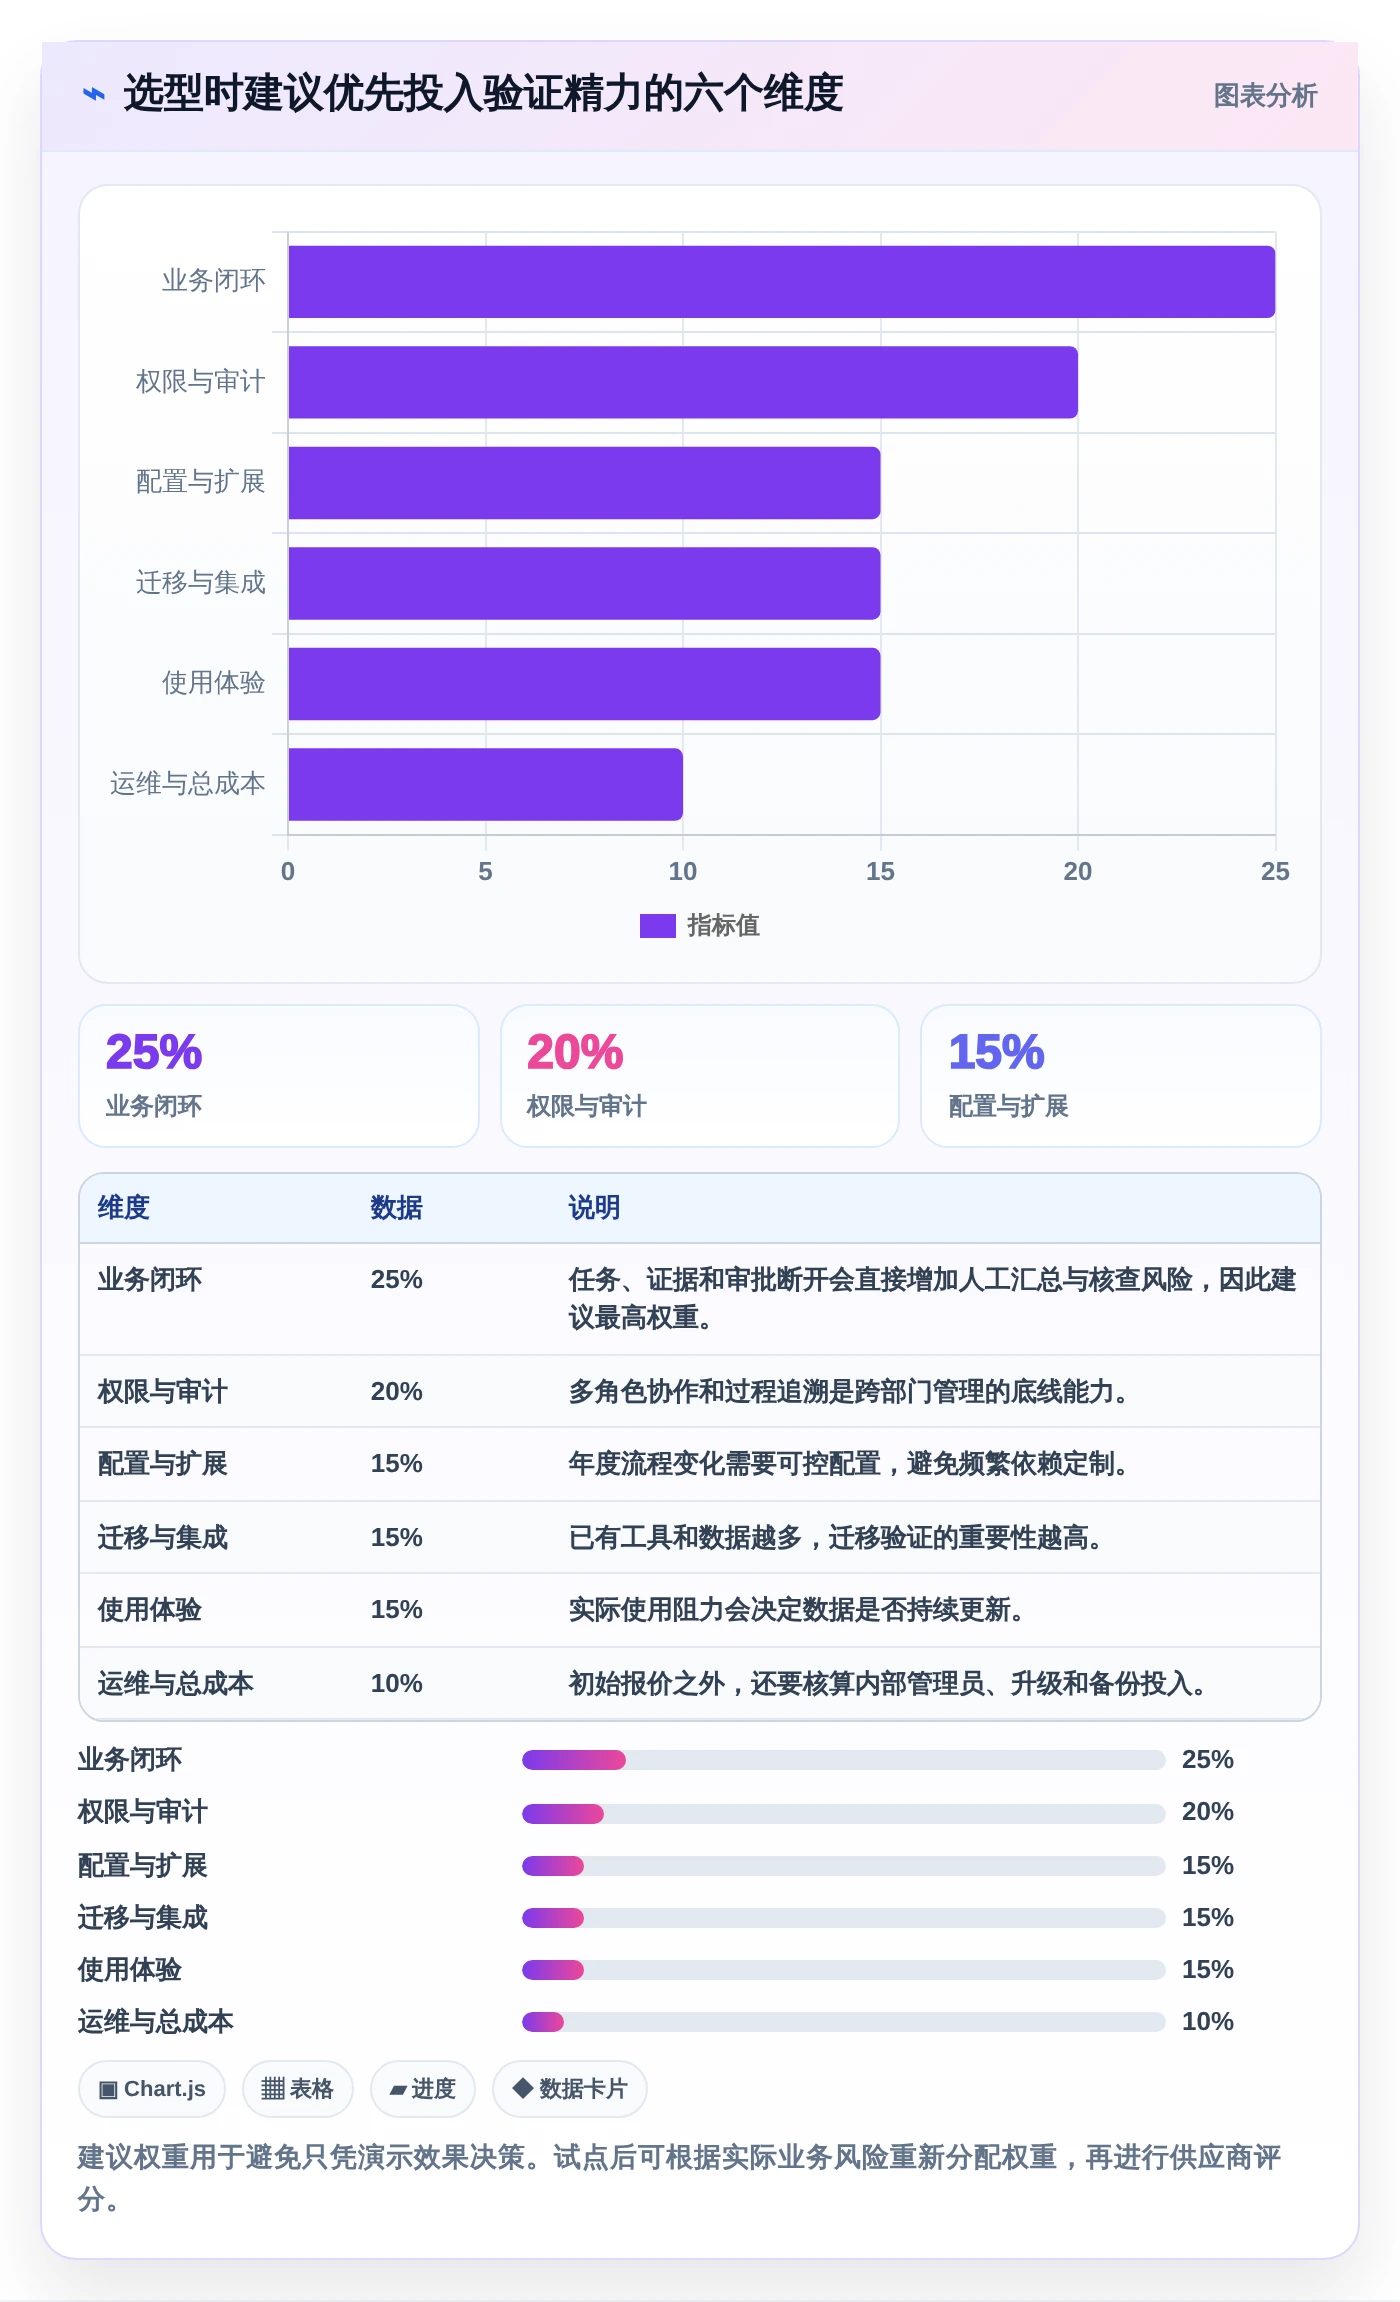Click the 数据 column header
Viewport: 1400px width, 2302px height.
click(397, 1208)
